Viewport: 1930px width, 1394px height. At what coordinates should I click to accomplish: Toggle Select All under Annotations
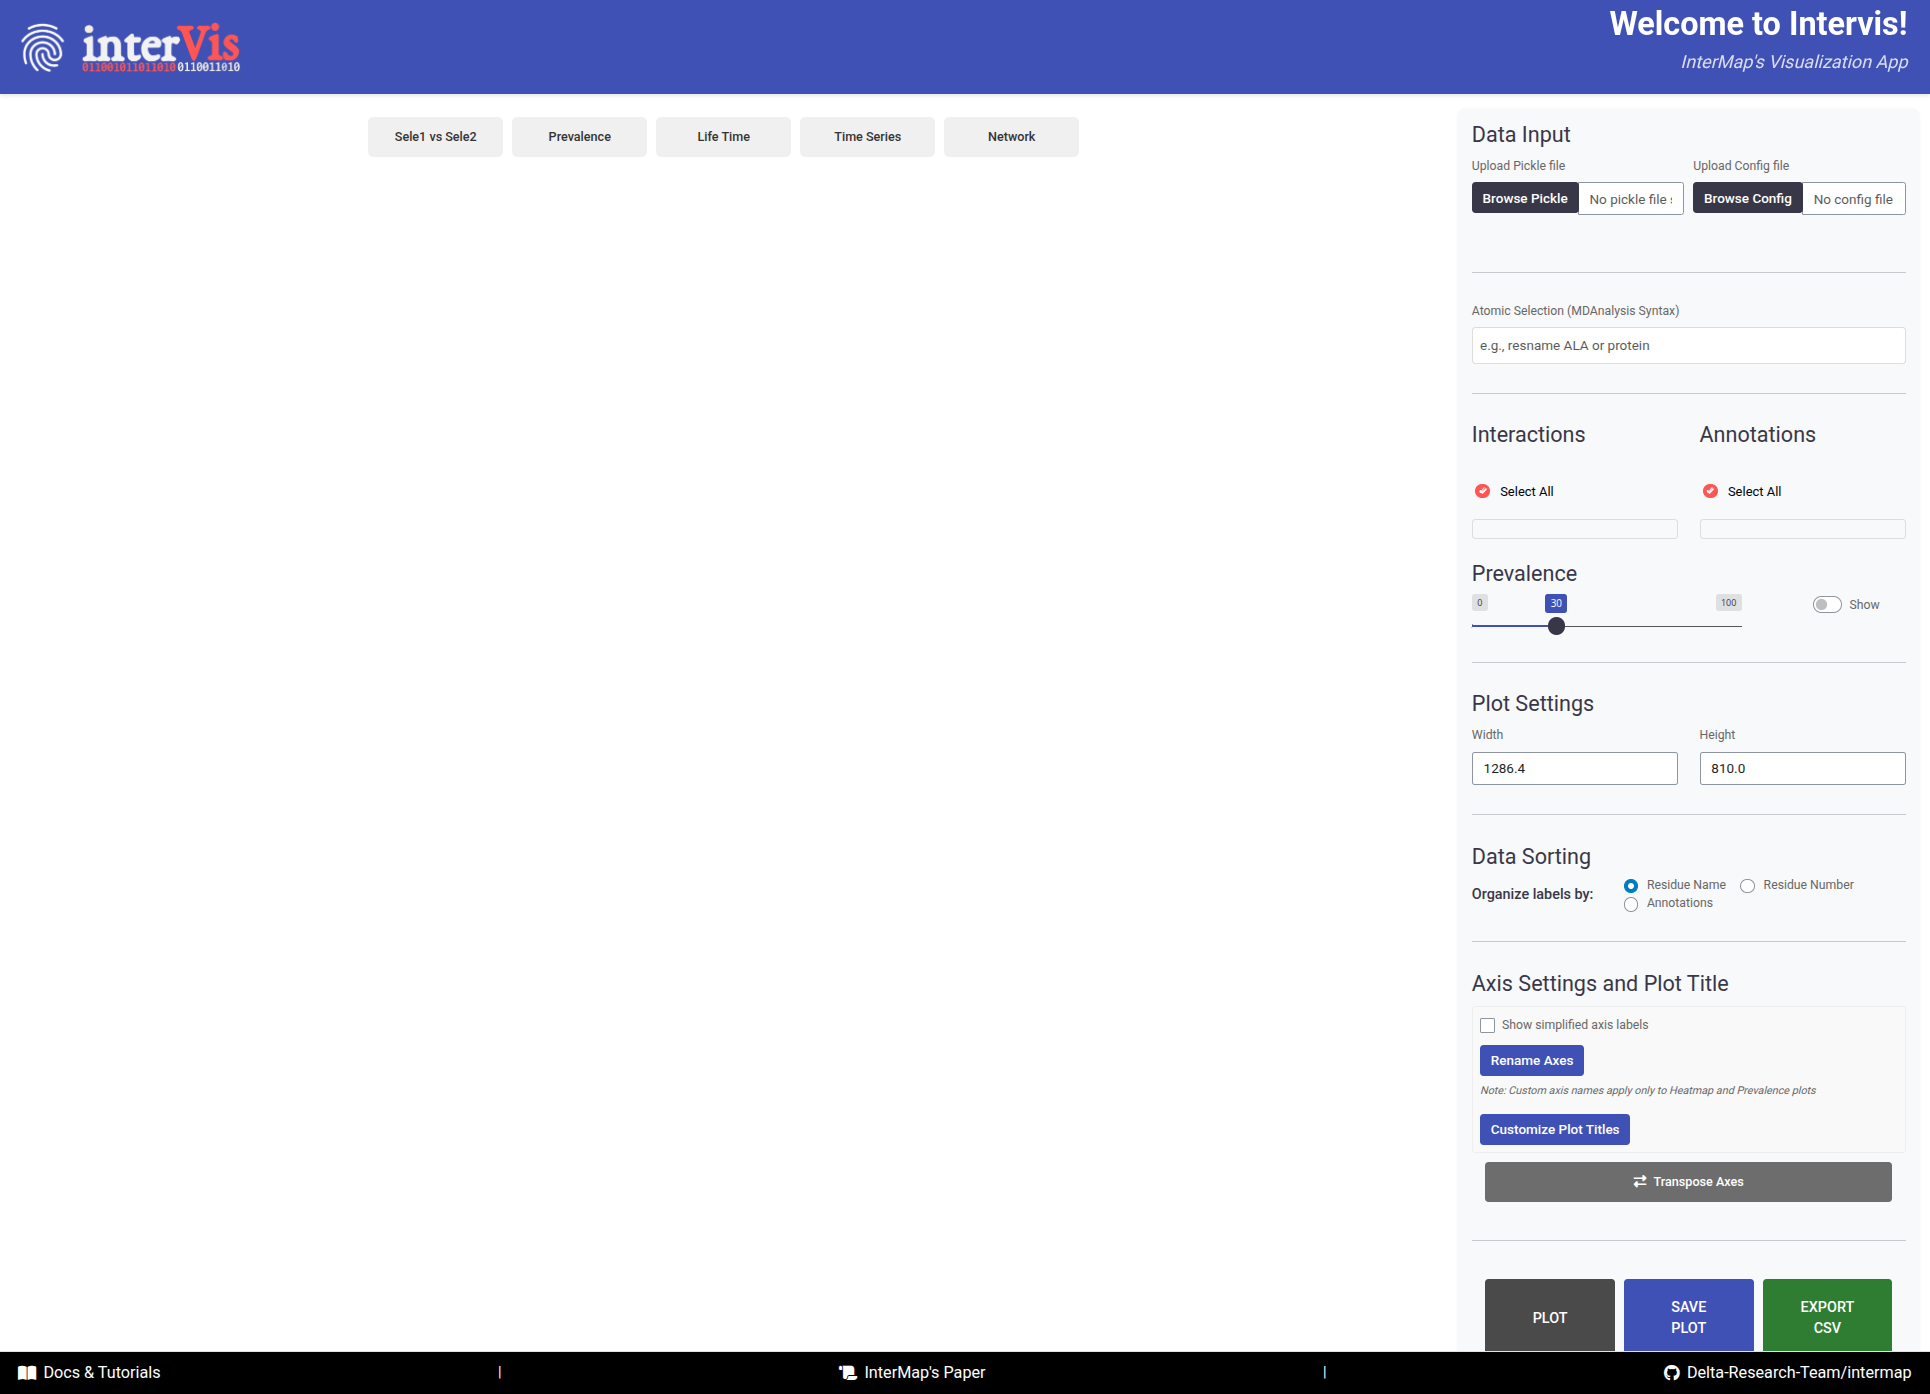[x=1711, y=491]
